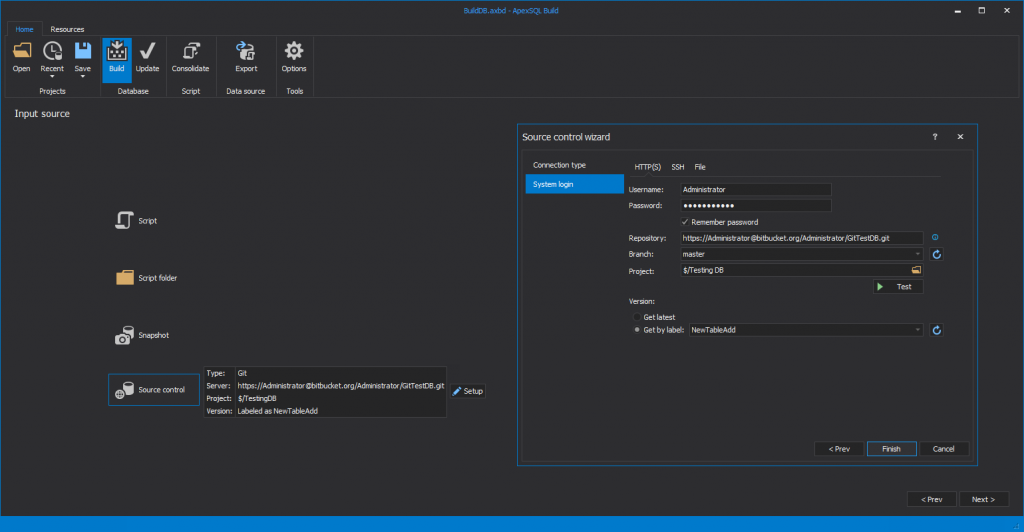Select the Get latest radio button
The height and width of the screenshot is (532, 1024).
(x=637, y=317)
